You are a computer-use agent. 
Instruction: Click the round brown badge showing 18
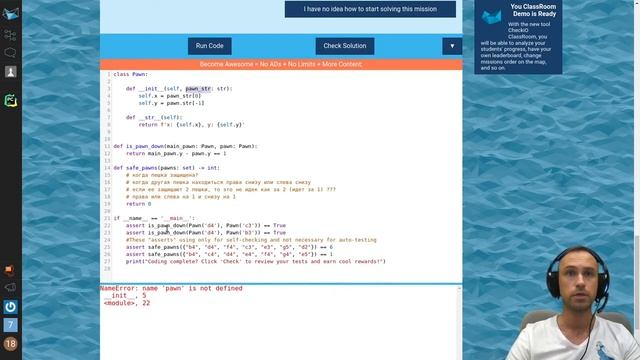pyautogui.click(x=11, y=344)
